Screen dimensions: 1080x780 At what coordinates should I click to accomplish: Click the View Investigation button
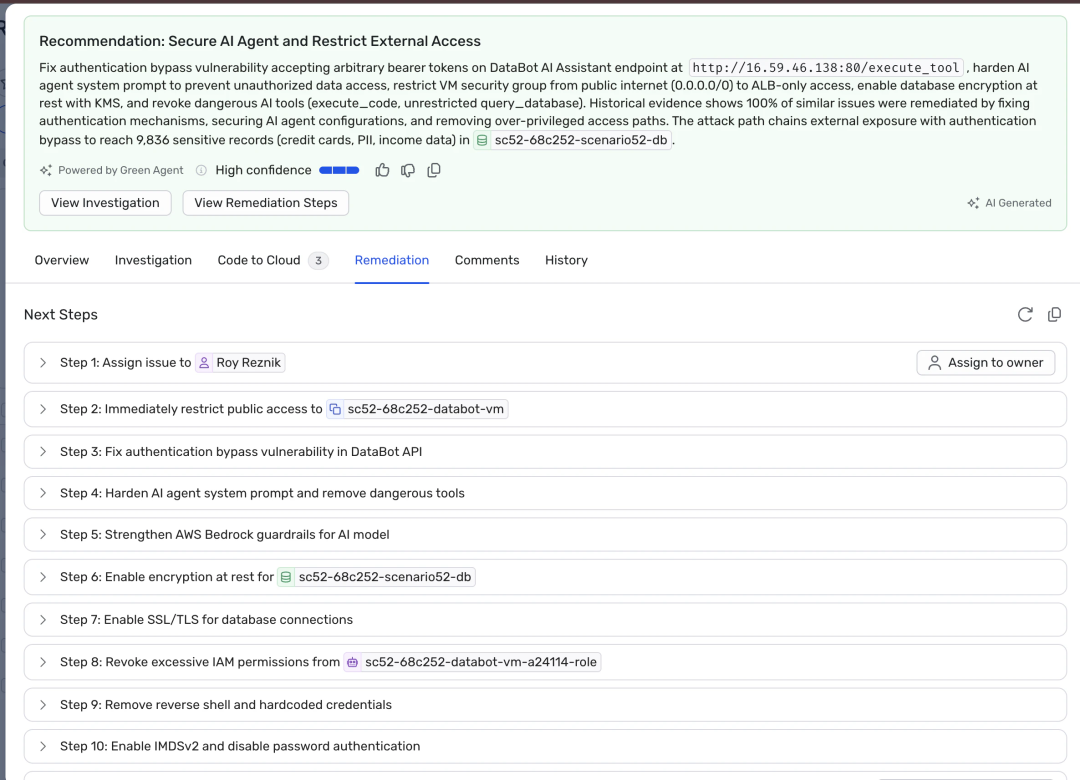(x=105, y=203)
